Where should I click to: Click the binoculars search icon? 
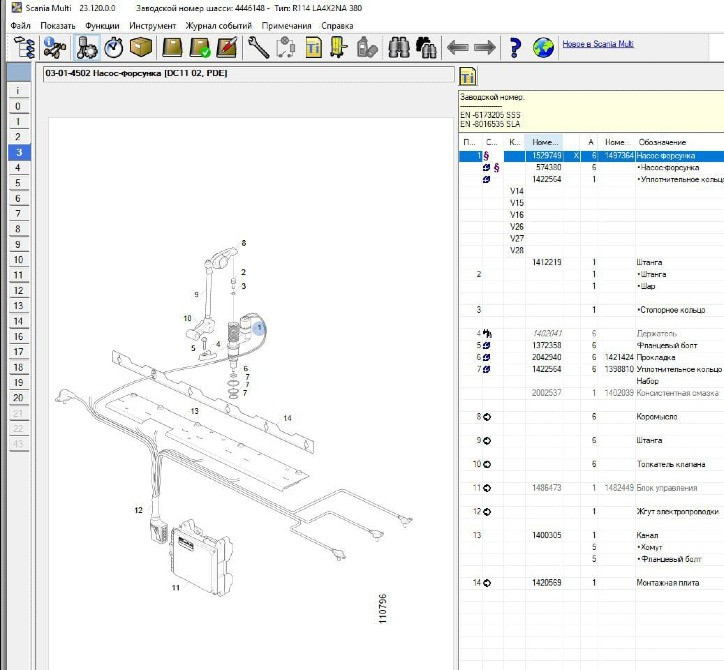(x=397, y=47)
